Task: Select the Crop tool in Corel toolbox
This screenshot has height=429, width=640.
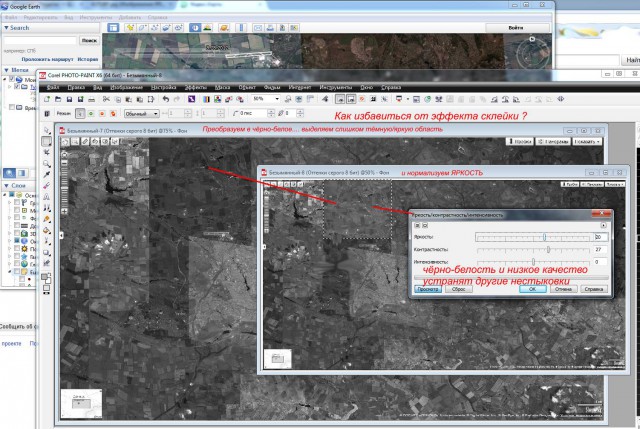Action: point(47,152)
